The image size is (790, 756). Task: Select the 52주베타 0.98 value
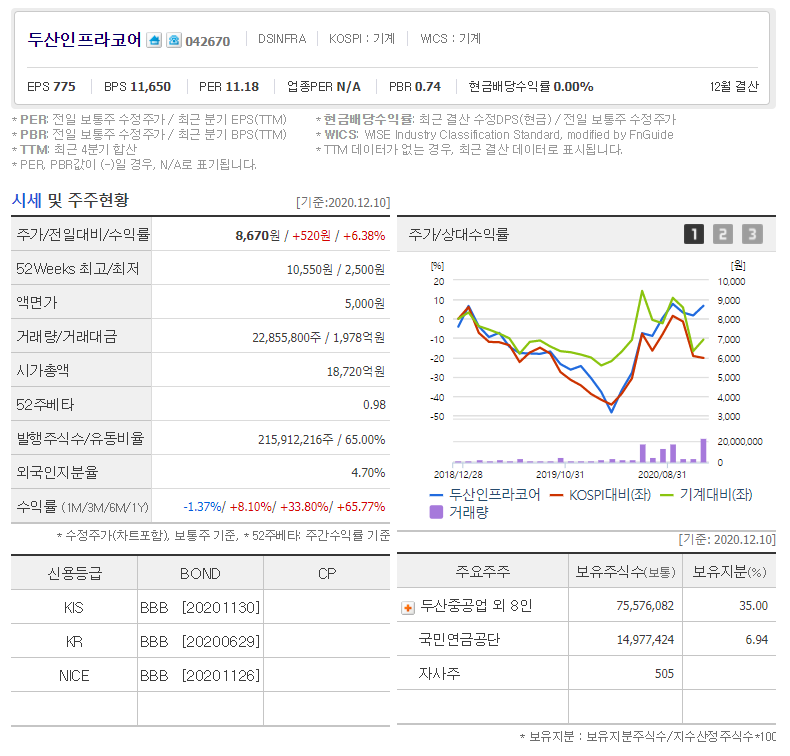[x=374, y=405]
